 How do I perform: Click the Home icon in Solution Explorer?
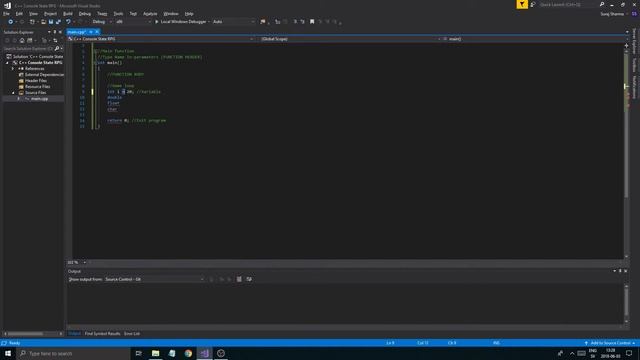[22, 40]
